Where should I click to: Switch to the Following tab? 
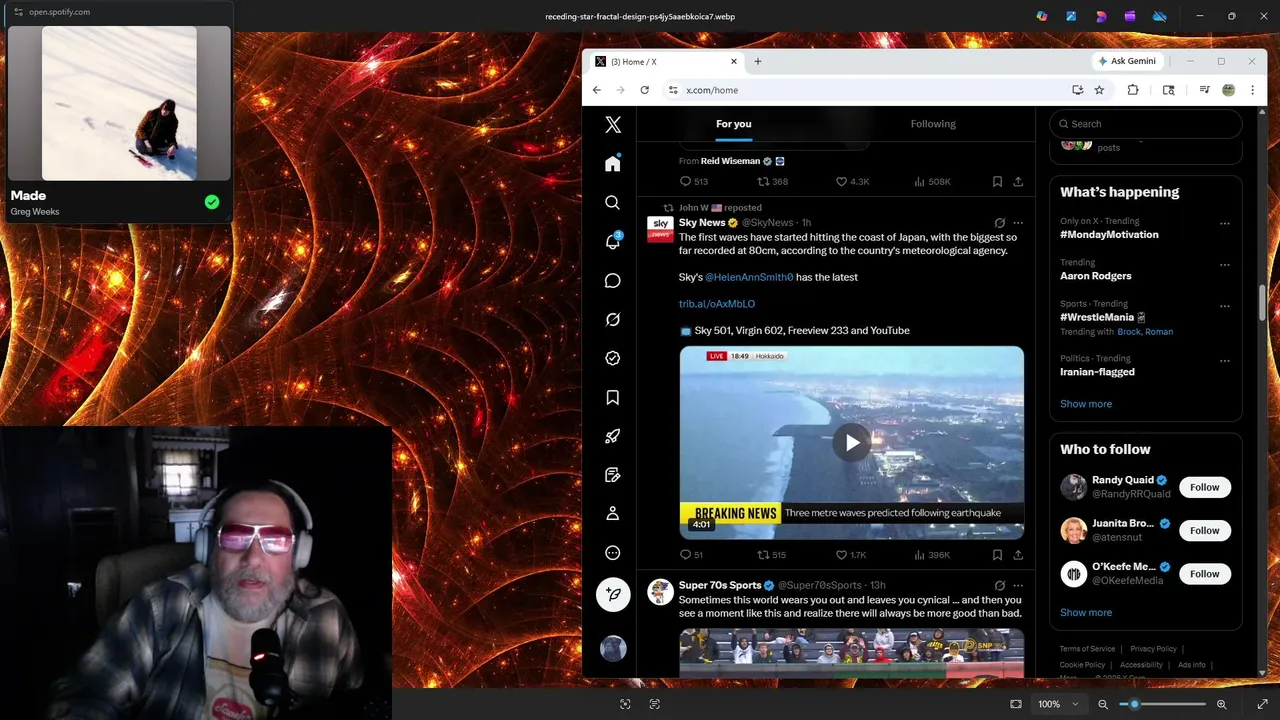click(x=933, y=124)
